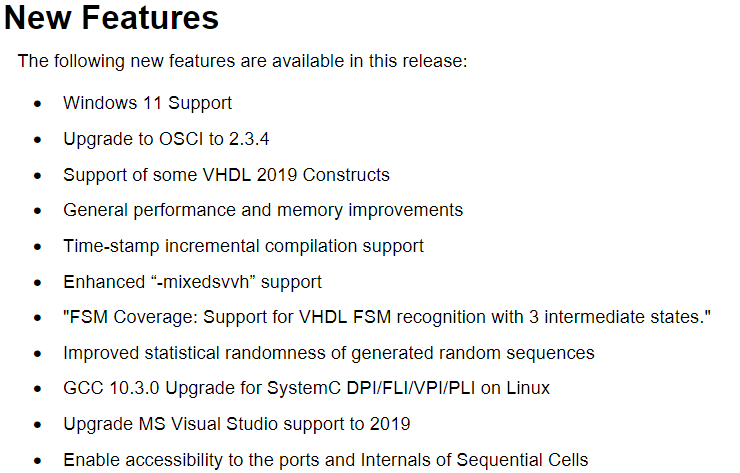Click Upgrade to OSCI to 2.3.4 text
Screen dimensions: 740x473
point(166,139)
